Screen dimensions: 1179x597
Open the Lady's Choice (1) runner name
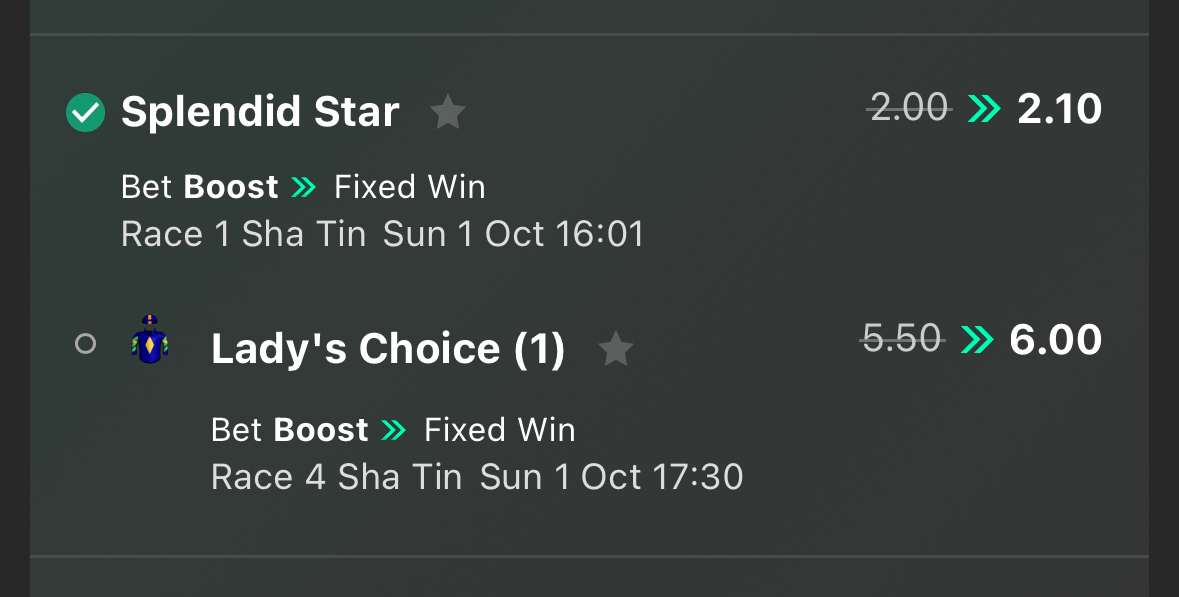pos(388,349)
